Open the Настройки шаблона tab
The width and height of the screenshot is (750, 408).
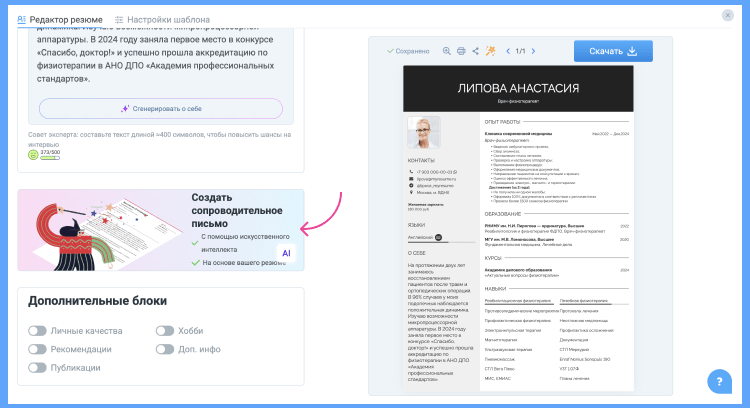[163, 20]
